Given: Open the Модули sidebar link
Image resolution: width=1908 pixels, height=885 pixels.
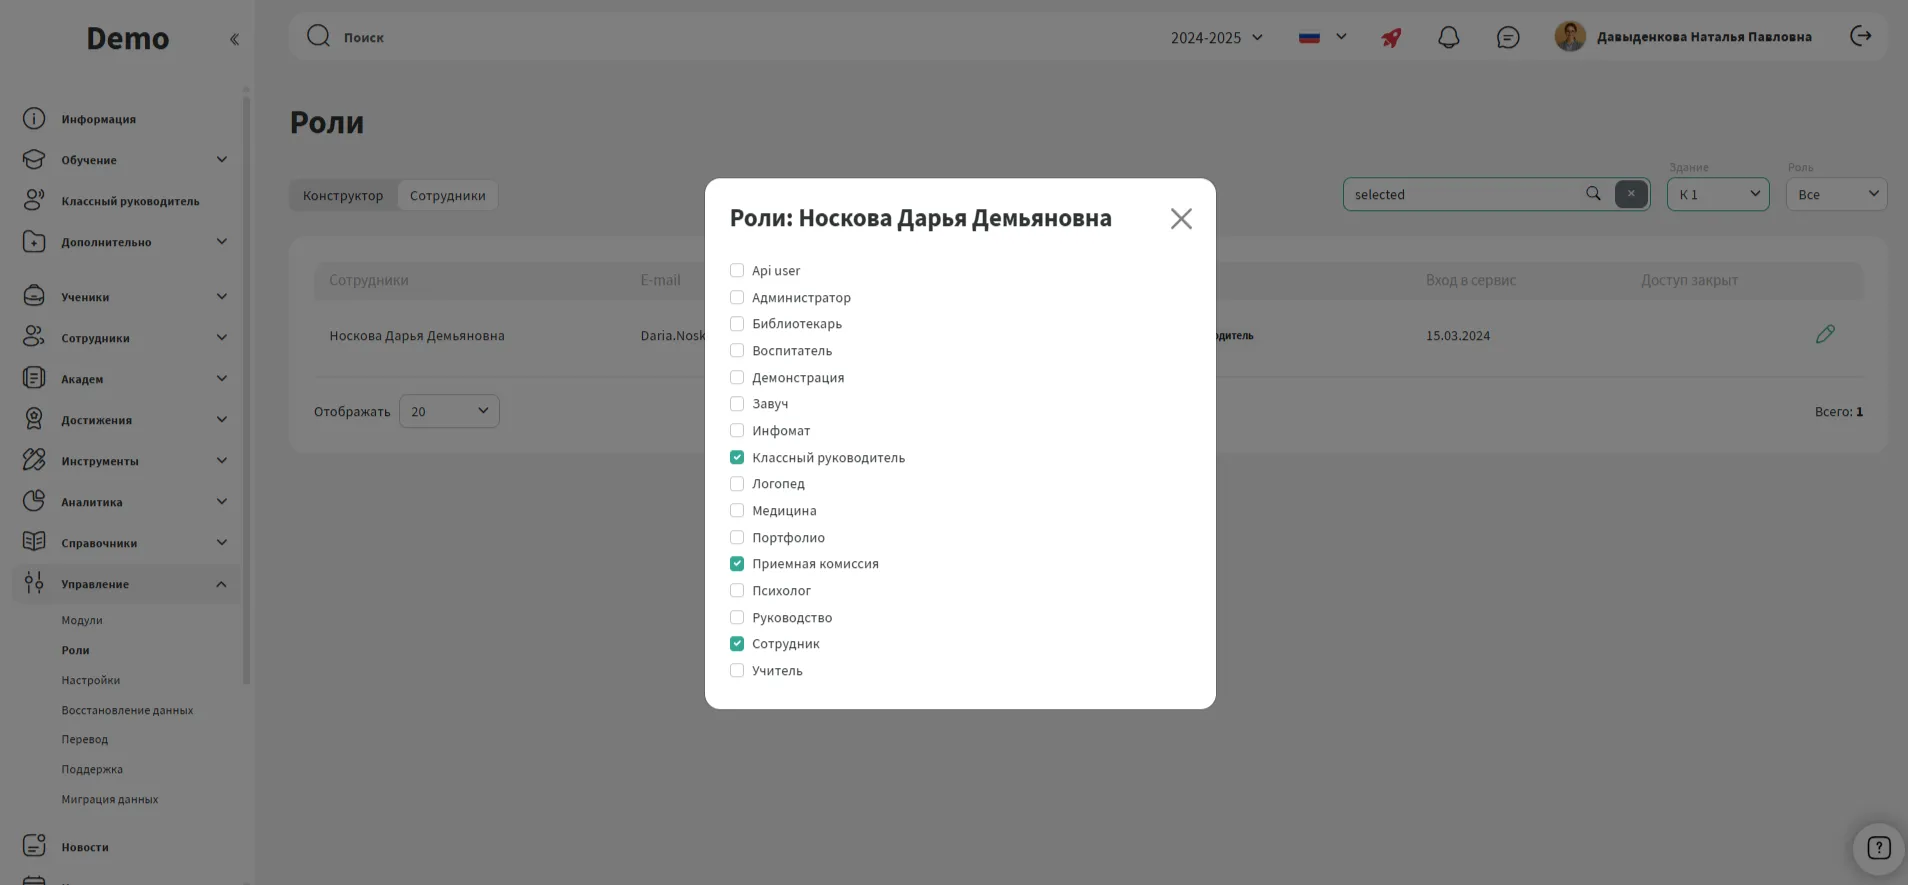Looking at the screenshot, I should (82, 620).
